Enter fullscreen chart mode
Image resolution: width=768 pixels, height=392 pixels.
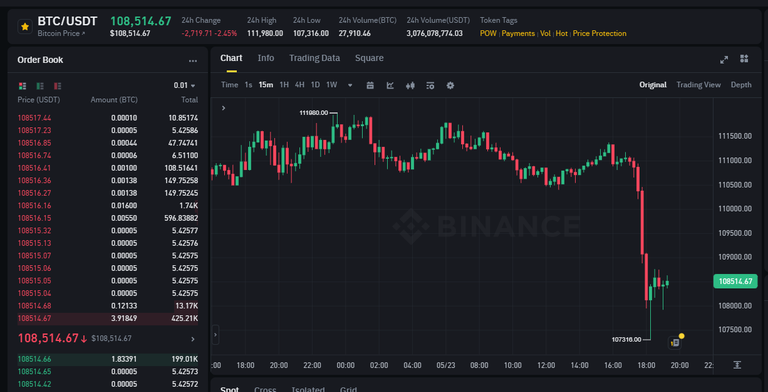[x=724, y=59]
